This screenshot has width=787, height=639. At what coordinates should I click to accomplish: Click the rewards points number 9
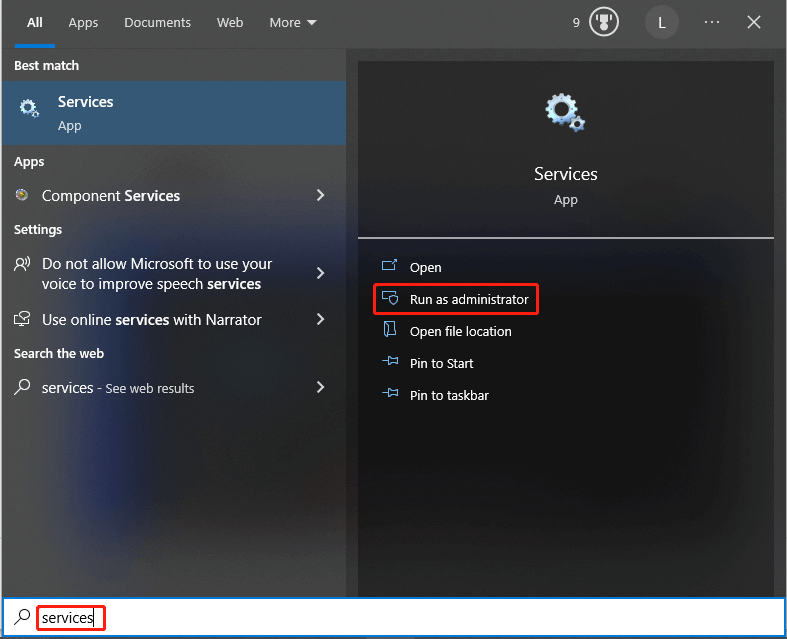(x=576, y=23)
